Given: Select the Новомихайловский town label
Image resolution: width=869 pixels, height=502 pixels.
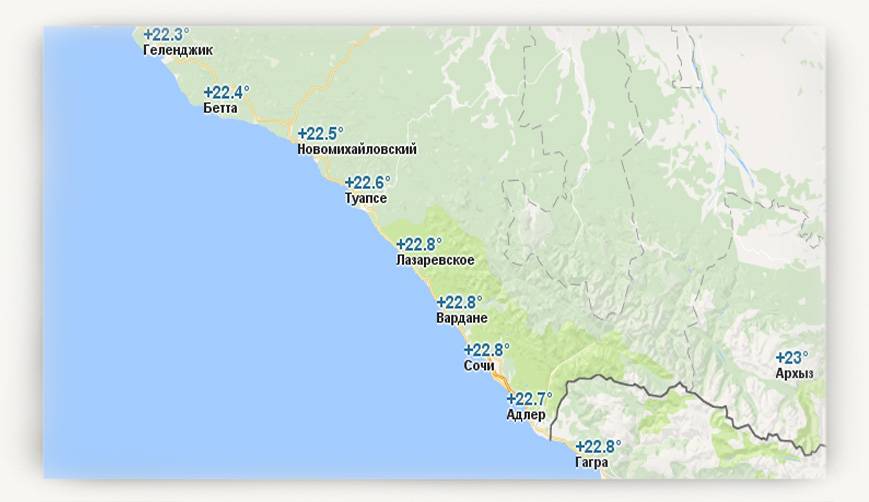Looking at the screenshot, I should coord(357,150).
